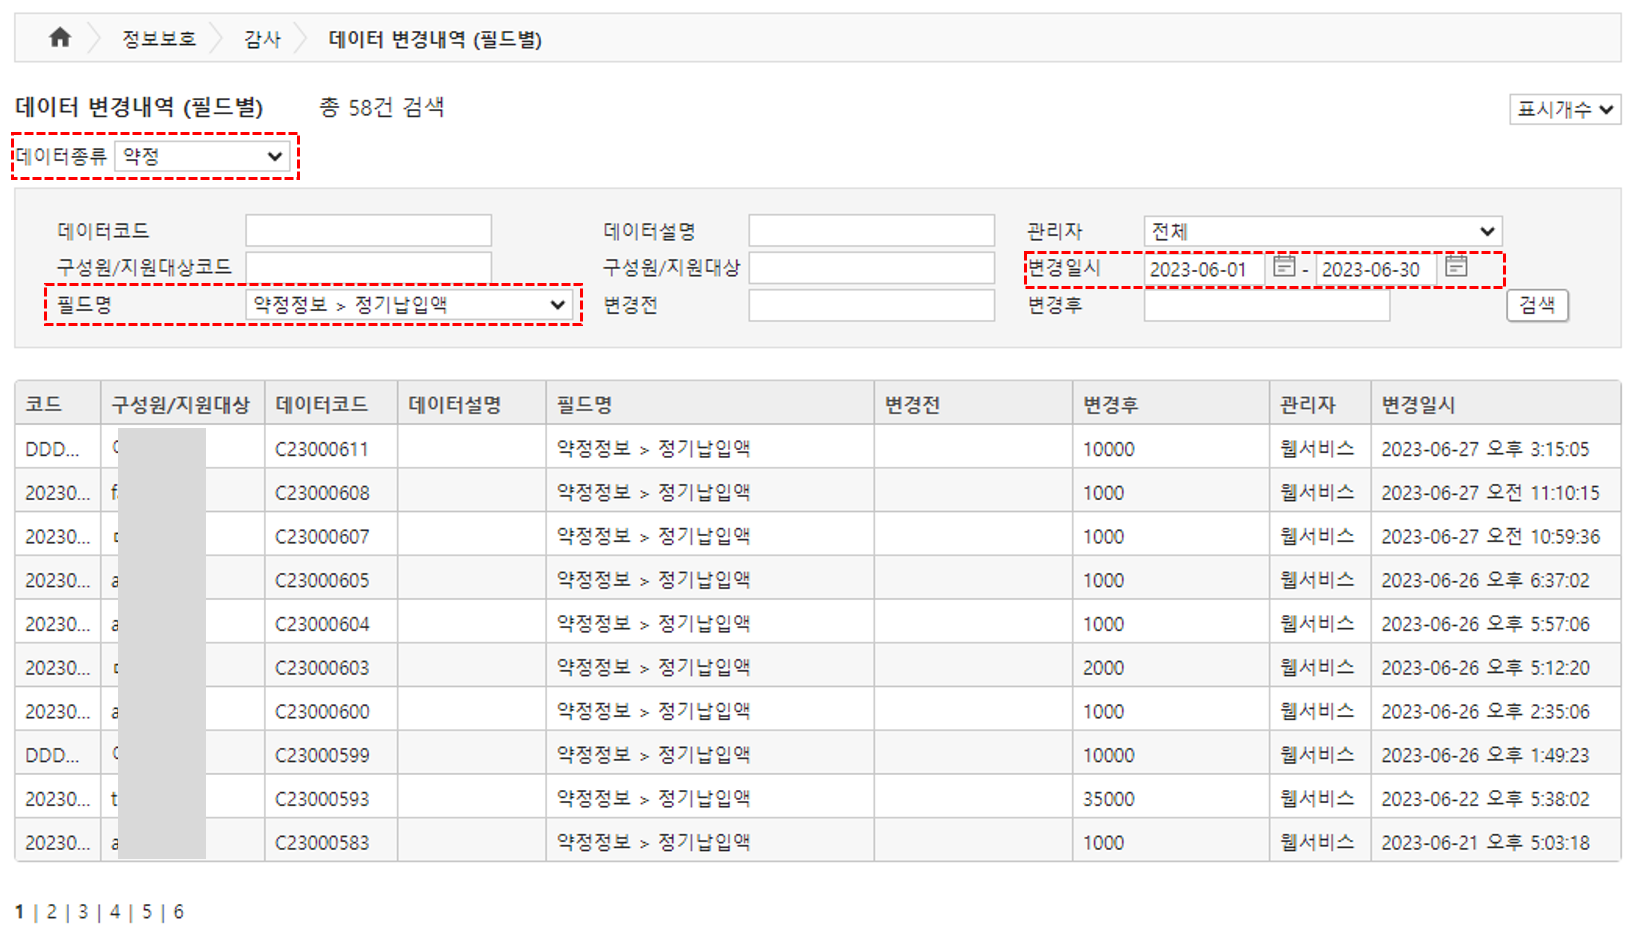
Task: Open the start date calendar picker icon
Action: [1284, 266]
